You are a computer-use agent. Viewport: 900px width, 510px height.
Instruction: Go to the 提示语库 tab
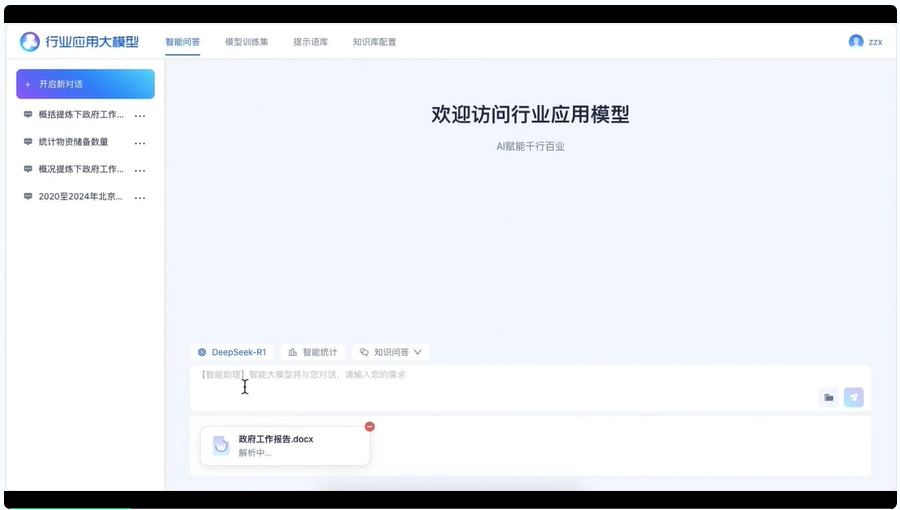tap(310, 42)
